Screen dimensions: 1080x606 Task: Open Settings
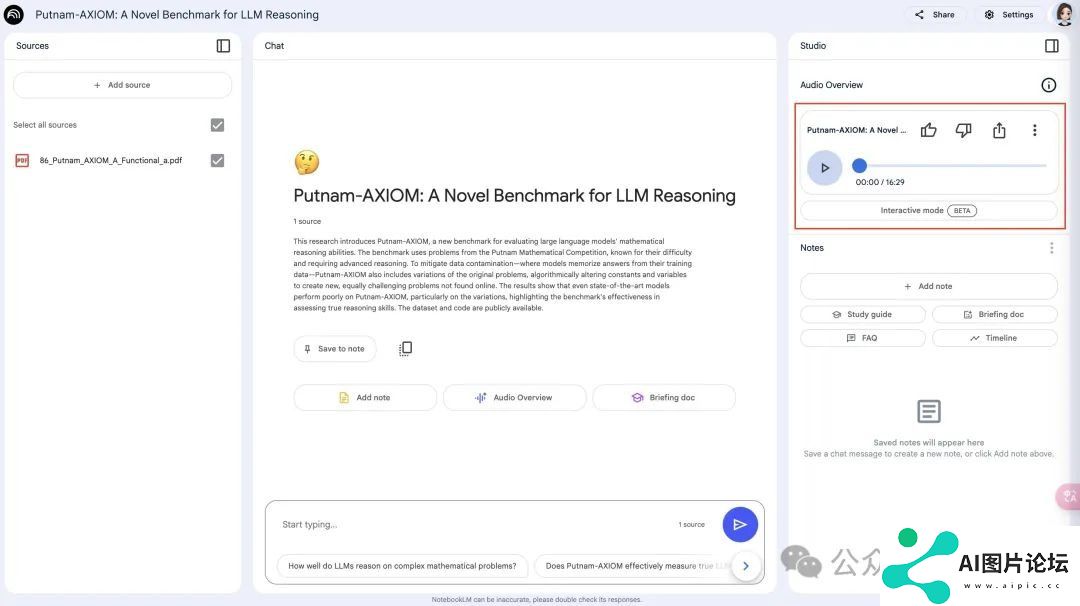1009,14
